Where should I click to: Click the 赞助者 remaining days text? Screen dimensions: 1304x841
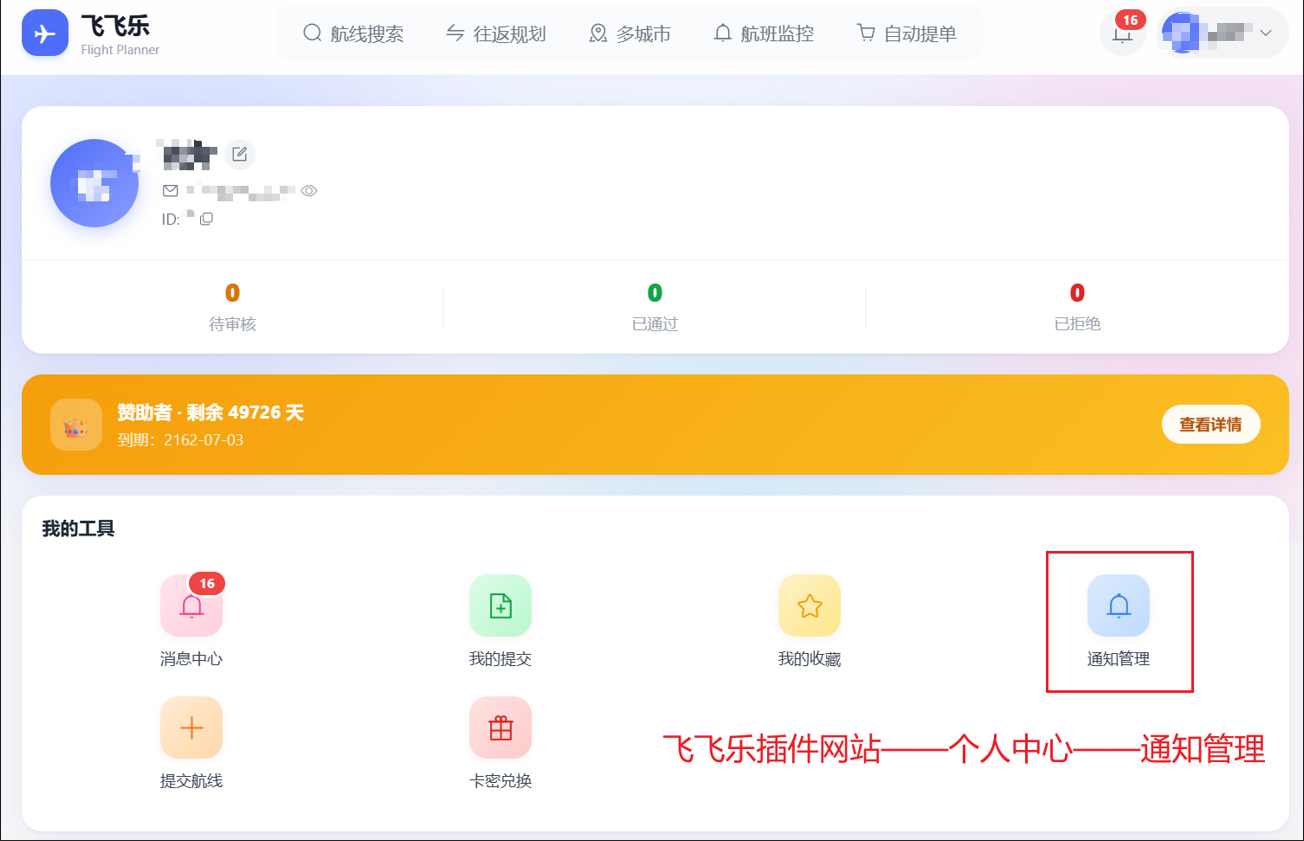click(210, 412)
